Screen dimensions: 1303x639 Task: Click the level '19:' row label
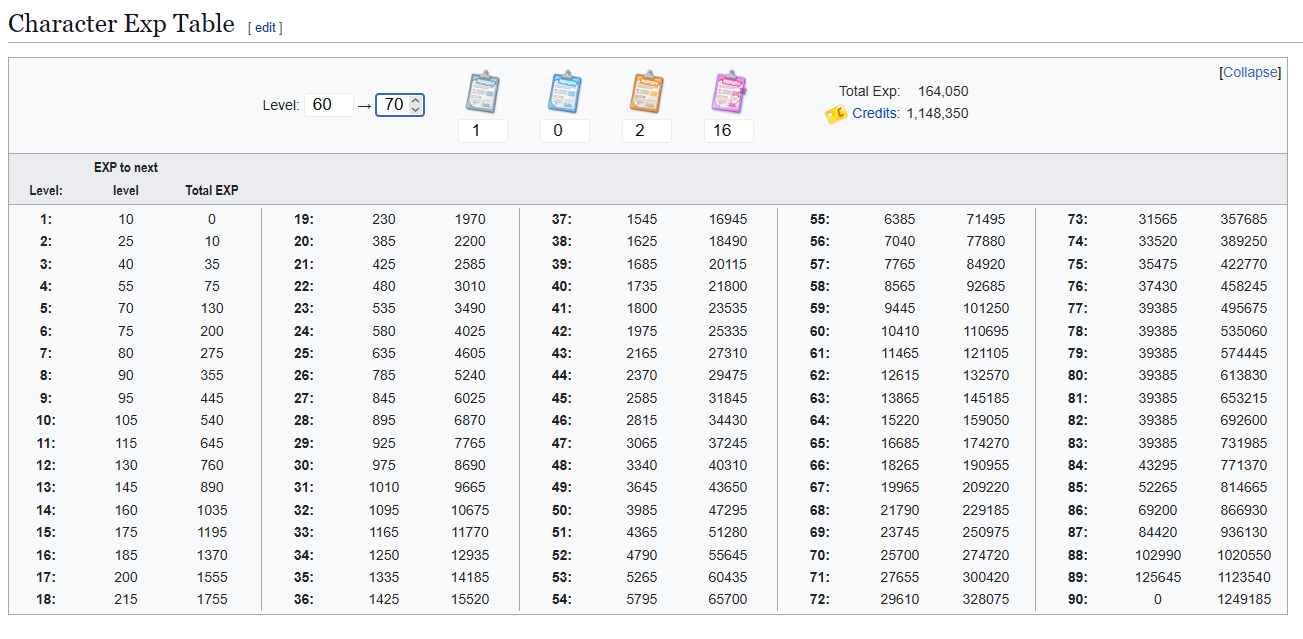pyautogui.click(x=305, y=219)
